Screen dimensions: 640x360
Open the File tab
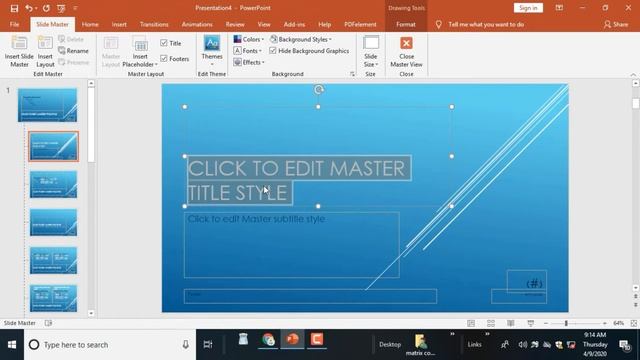tap(14, 24)
